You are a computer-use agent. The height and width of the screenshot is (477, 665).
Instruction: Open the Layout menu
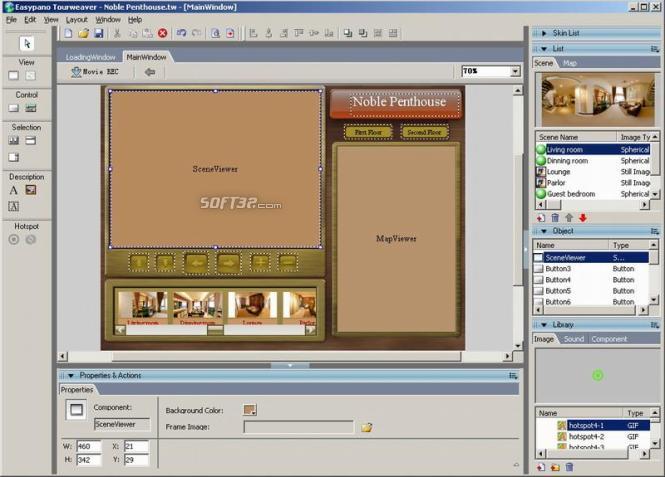76,20
